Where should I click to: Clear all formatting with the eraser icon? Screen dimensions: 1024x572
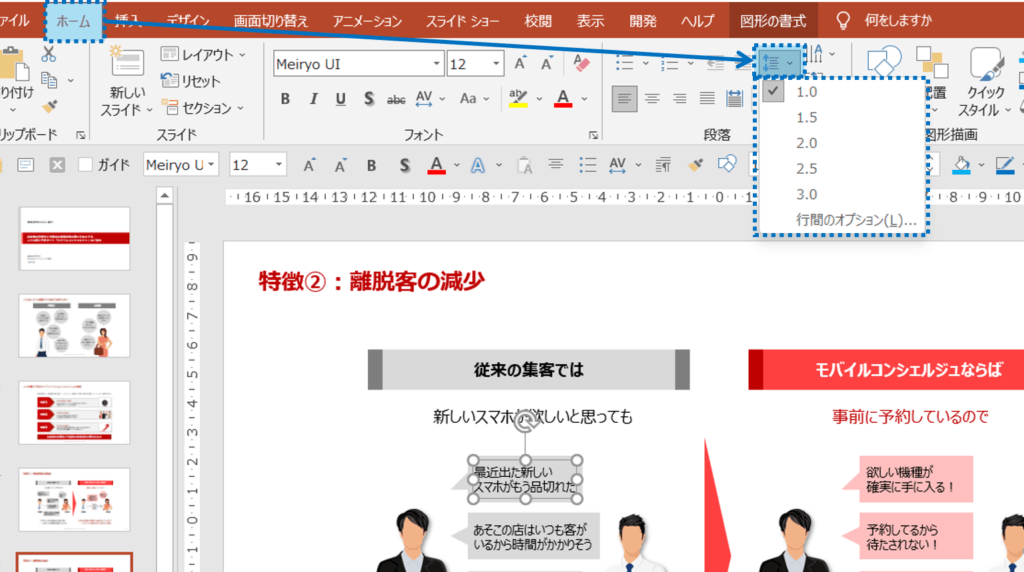coord(581,63)
